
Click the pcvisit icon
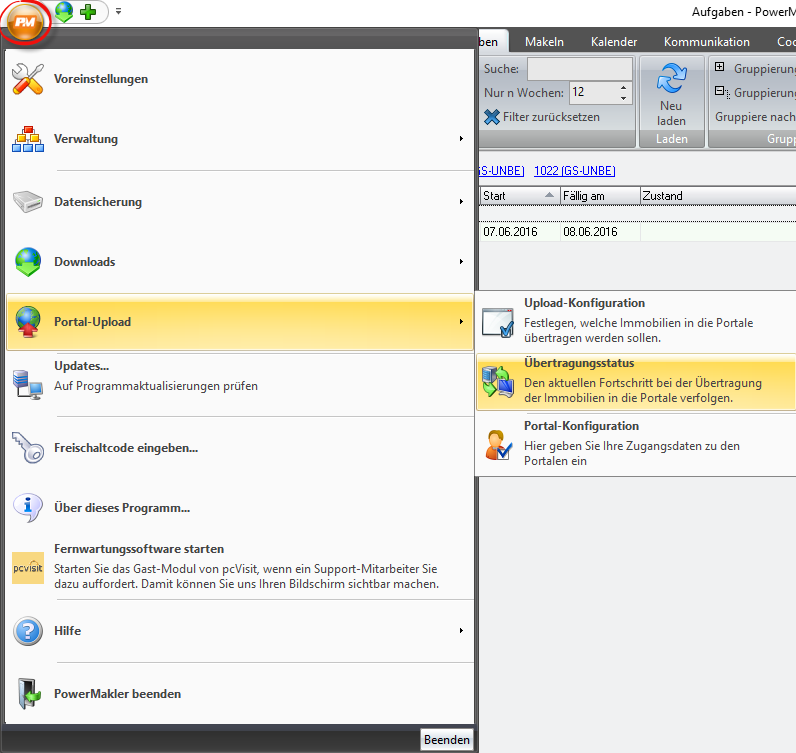click(28, 568)
